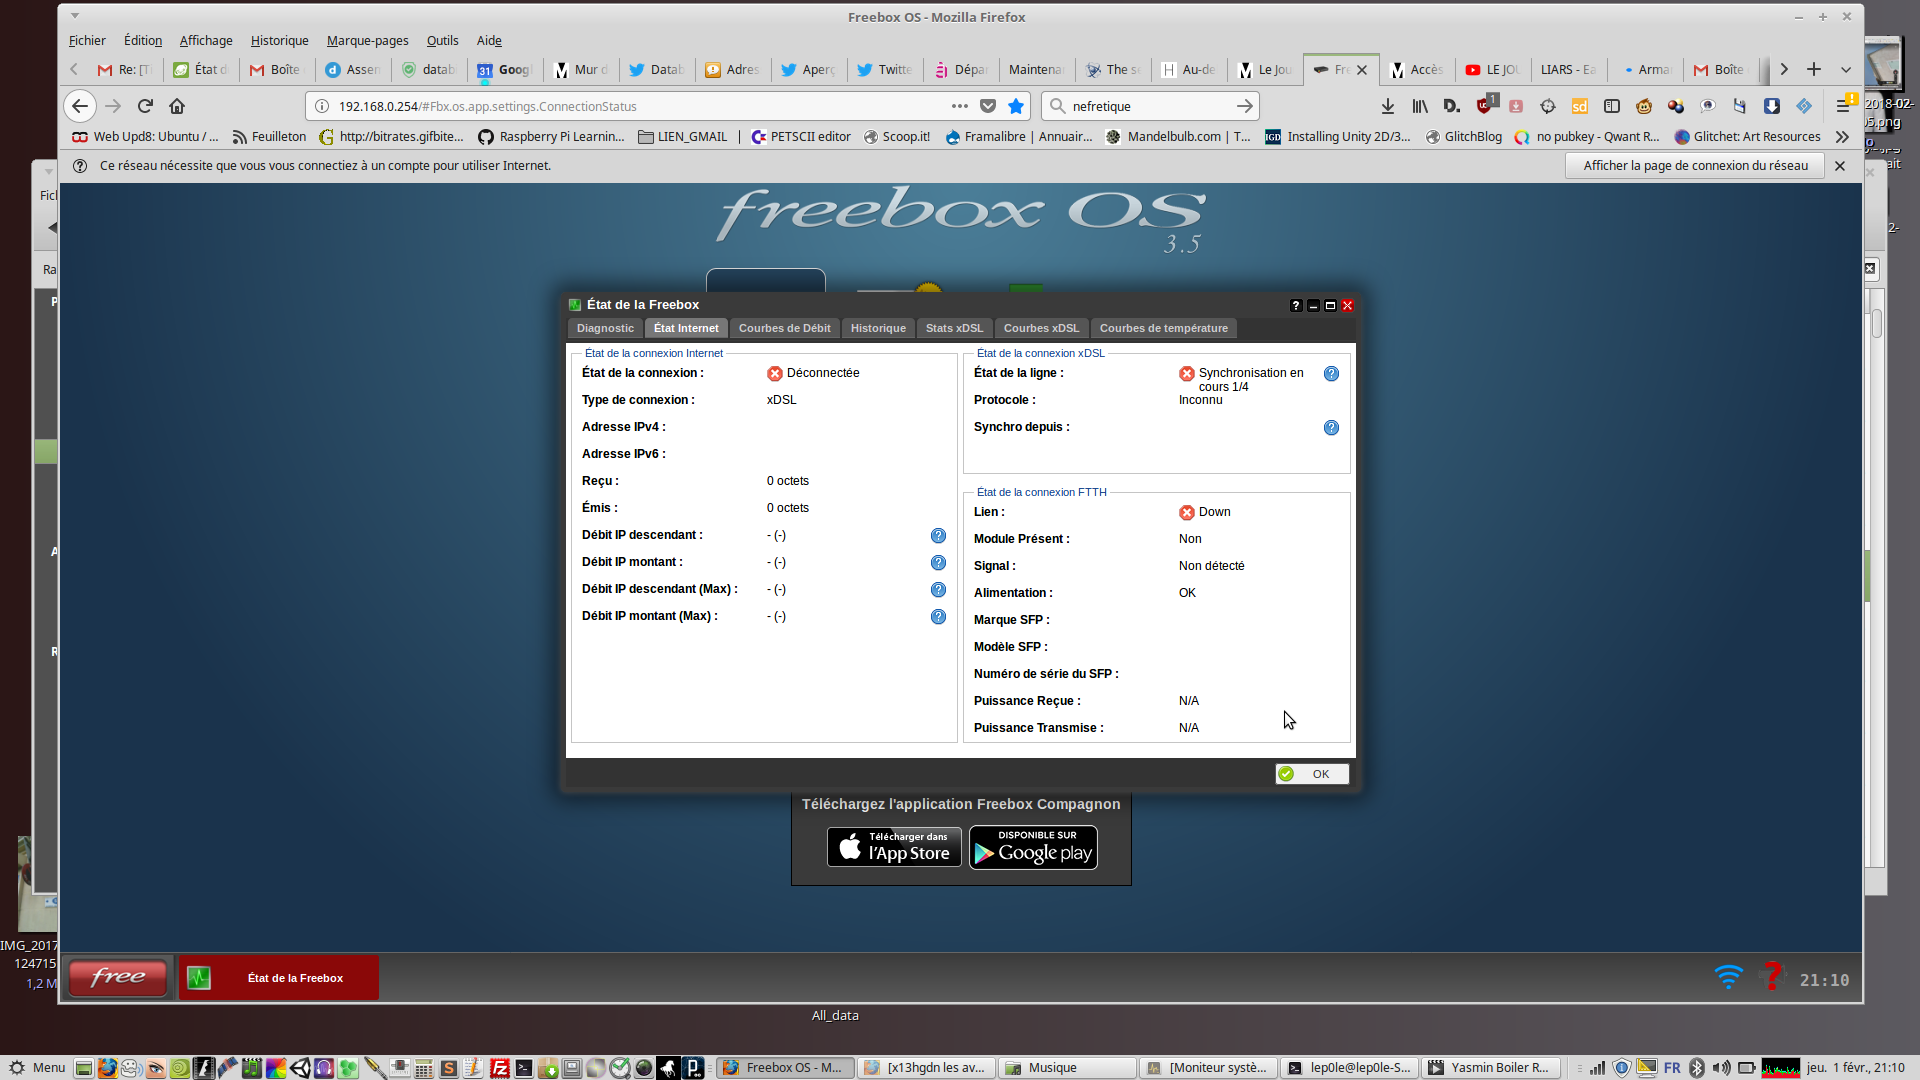Click the Firefox reload page icon

[145, 106]
